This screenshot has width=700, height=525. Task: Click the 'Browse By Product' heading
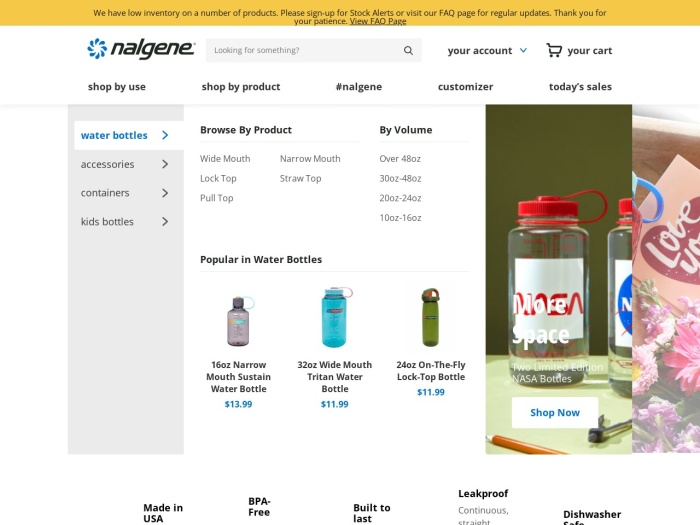[246, 130]
